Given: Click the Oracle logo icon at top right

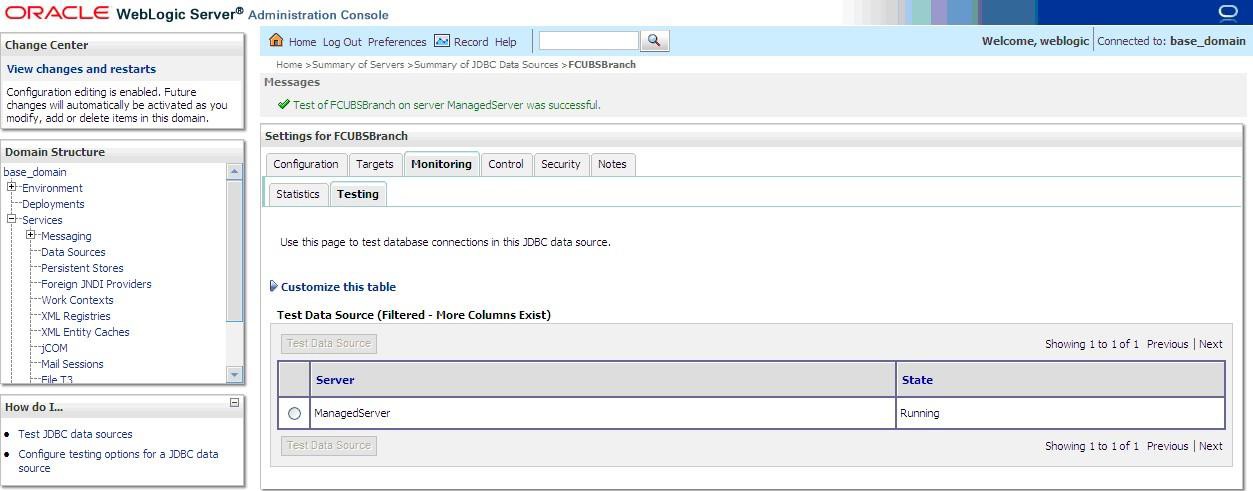Looking at the screenshot, I should (x=1228, y=13).
